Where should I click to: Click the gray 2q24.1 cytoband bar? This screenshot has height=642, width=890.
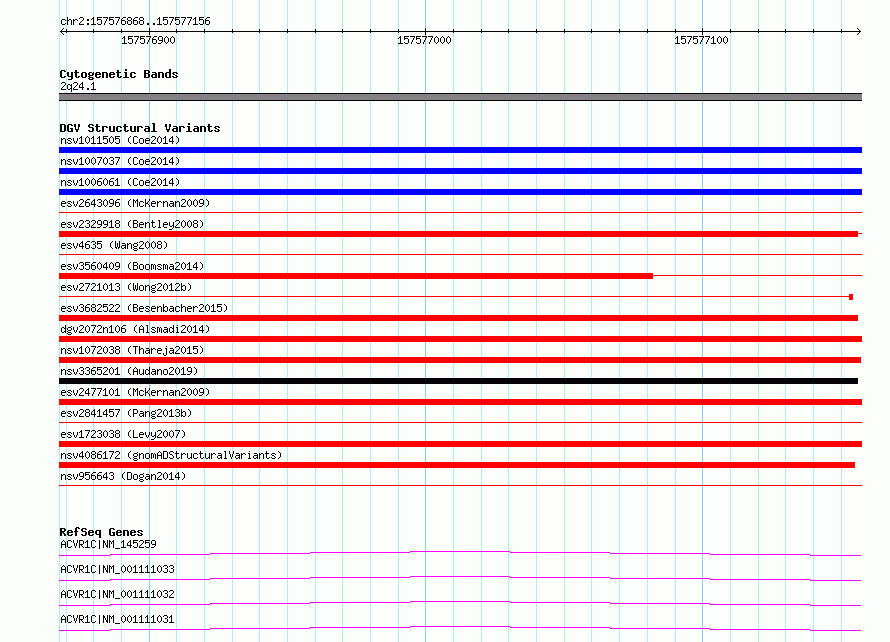(x=460, y=97)
